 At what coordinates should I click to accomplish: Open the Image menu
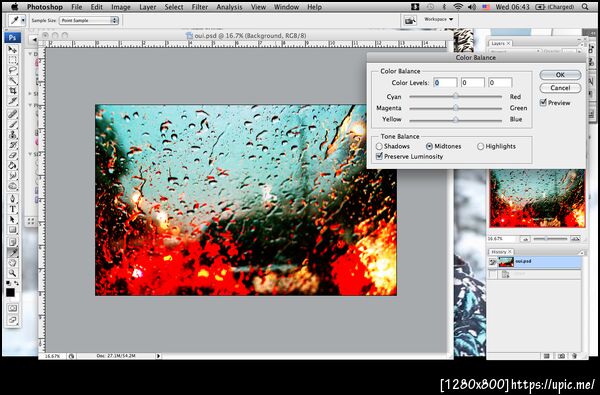tap(121, 7)
